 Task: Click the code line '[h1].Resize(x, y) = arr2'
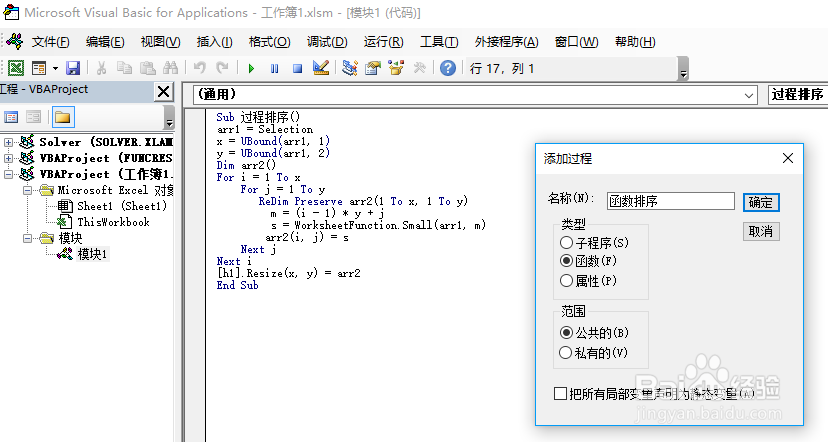[289, 273]
